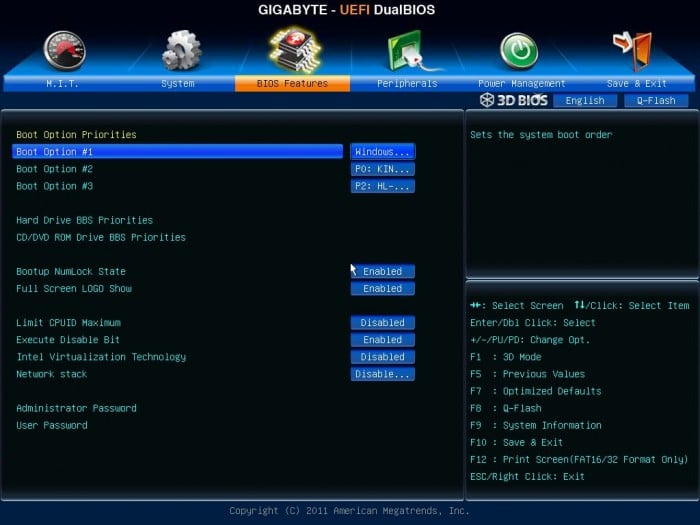Select the Boot Option #3 label

tap(54, 186)
